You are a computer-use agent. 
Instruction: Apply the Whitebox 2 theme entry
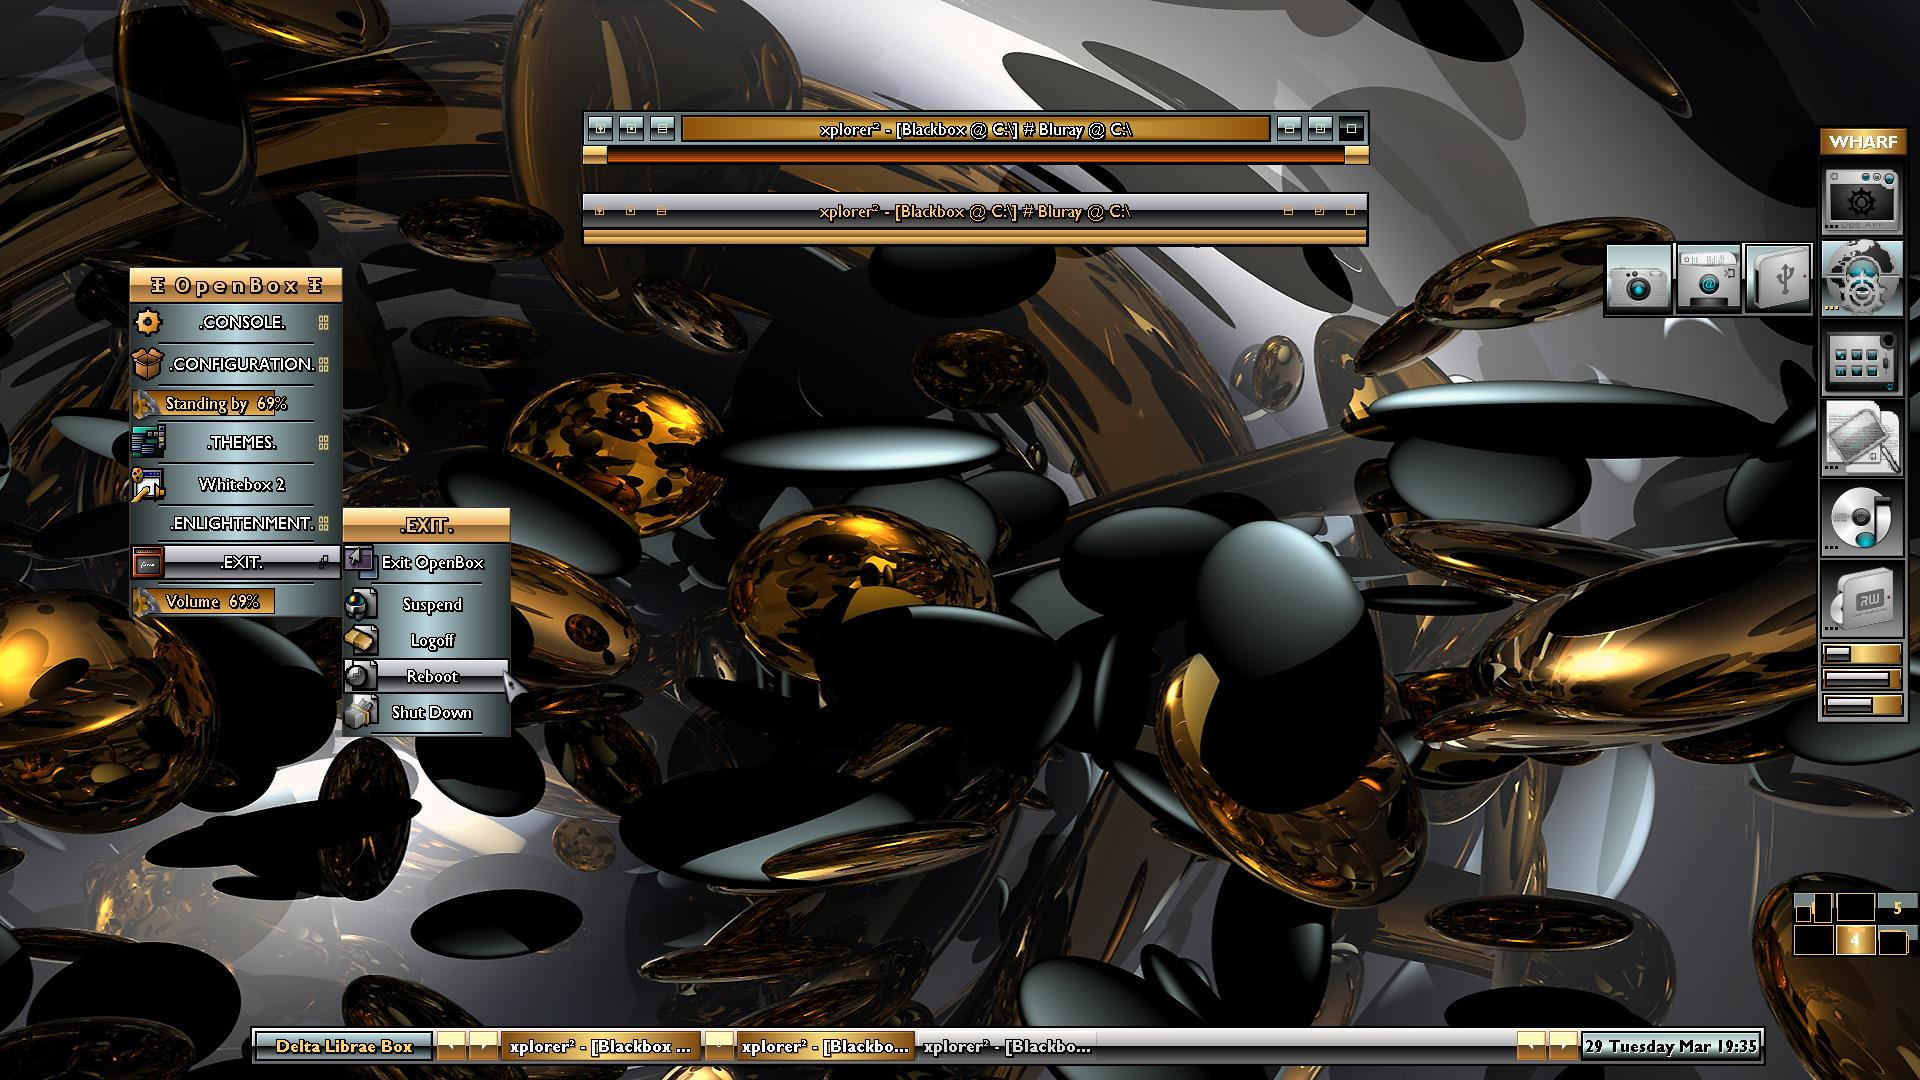click(241, 484)
